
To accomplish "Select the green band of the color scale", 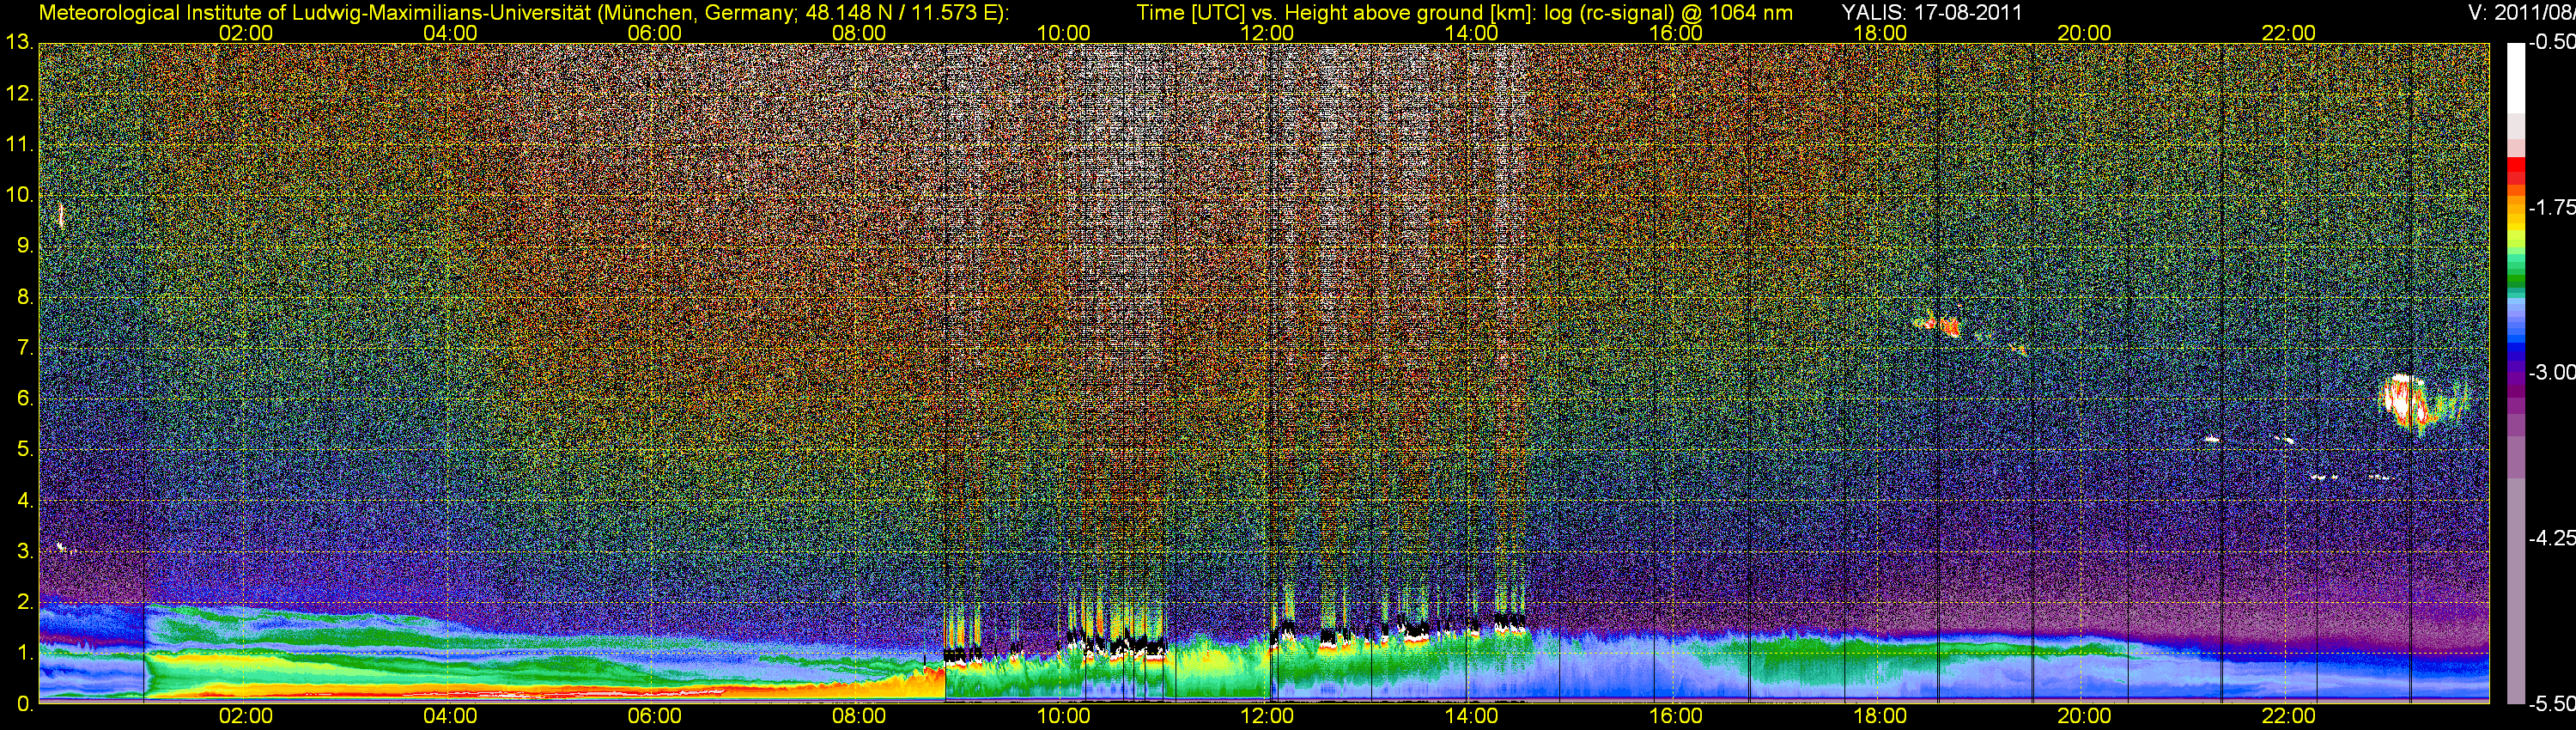I will click(x=2515, y=268).
